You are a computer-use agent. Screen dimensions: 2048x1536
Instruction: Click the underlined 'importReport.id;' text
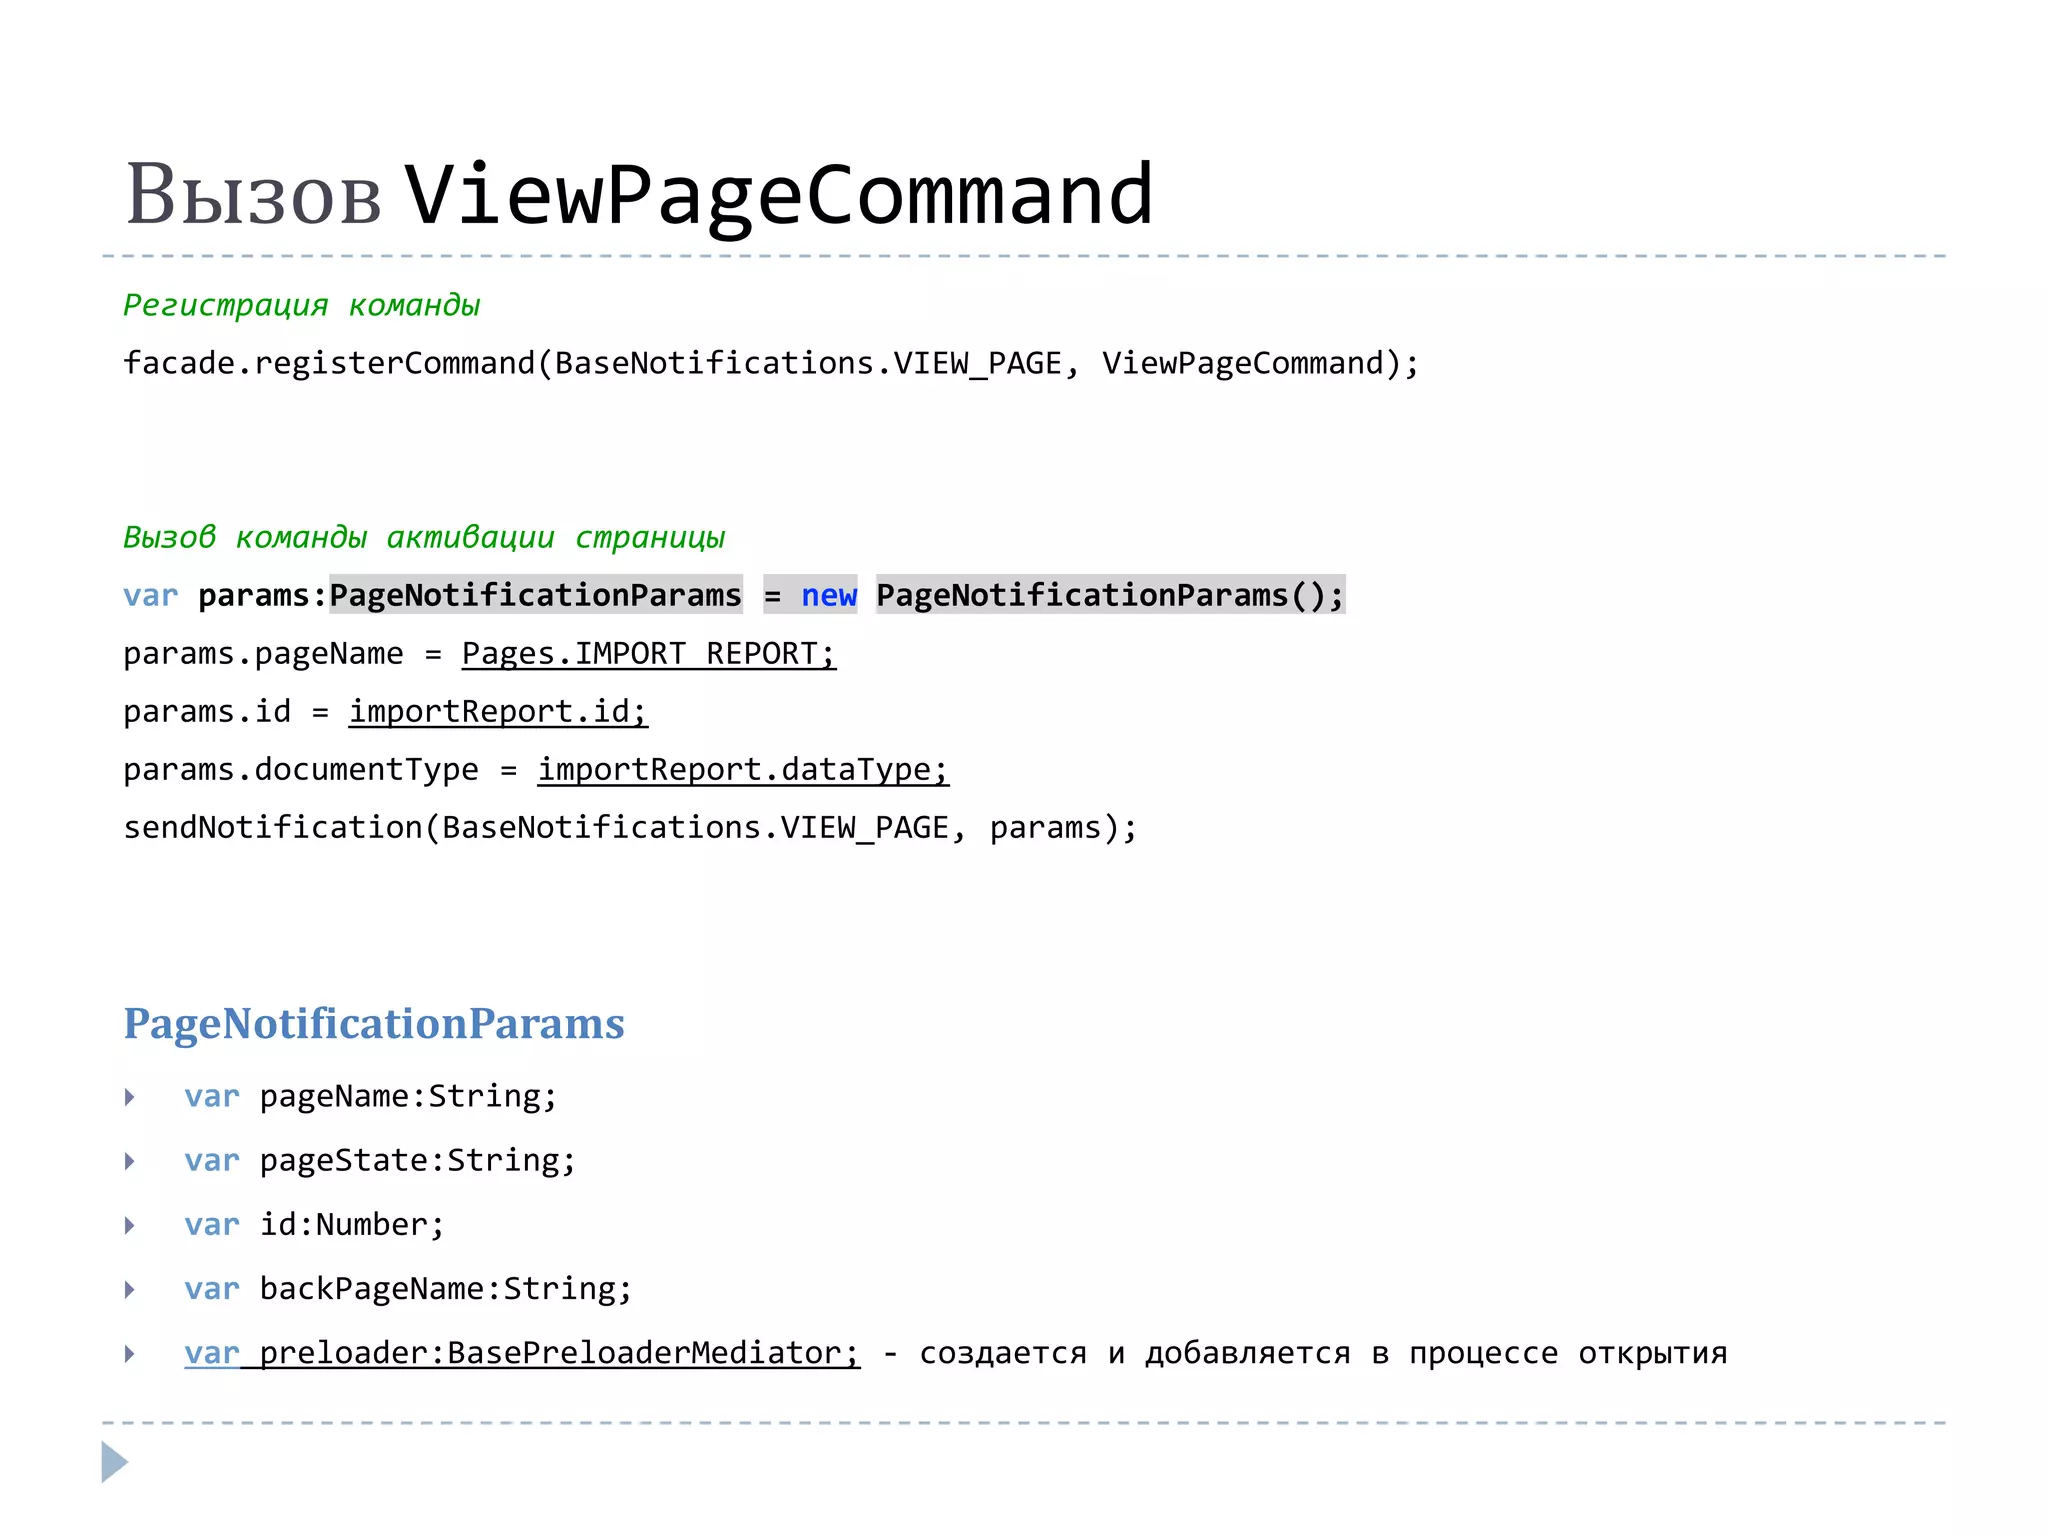tap(498, 712)
